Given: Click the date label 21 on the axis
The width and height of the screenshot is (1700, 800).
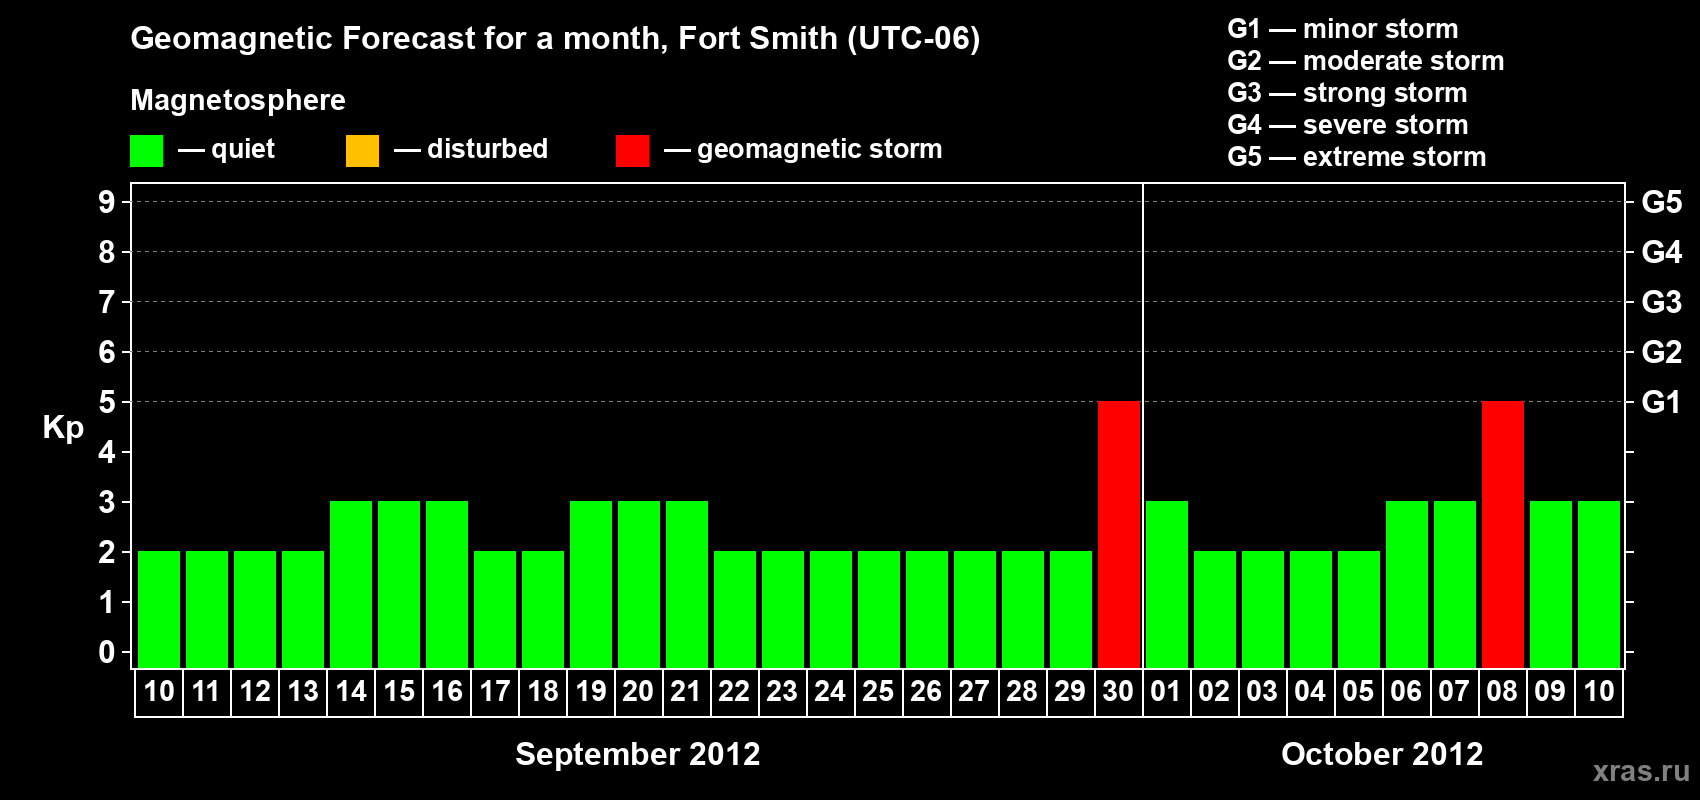Looking at the screenshot, I should (x=686, y=691).
